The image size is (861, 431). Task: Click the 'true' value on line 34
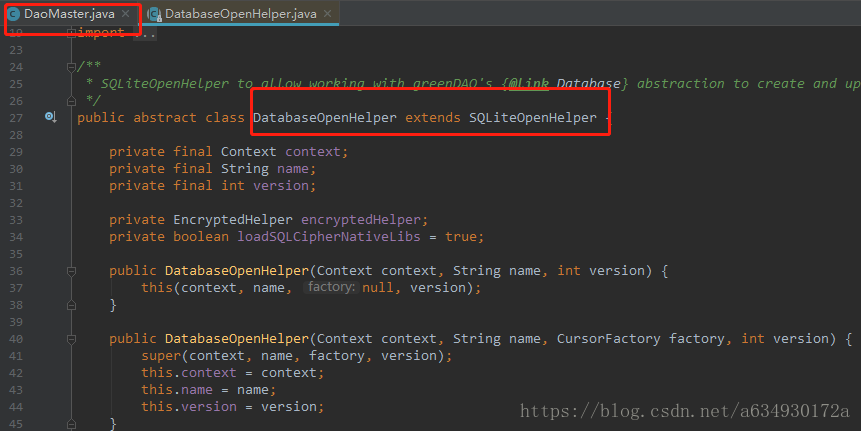pos(461,237)
